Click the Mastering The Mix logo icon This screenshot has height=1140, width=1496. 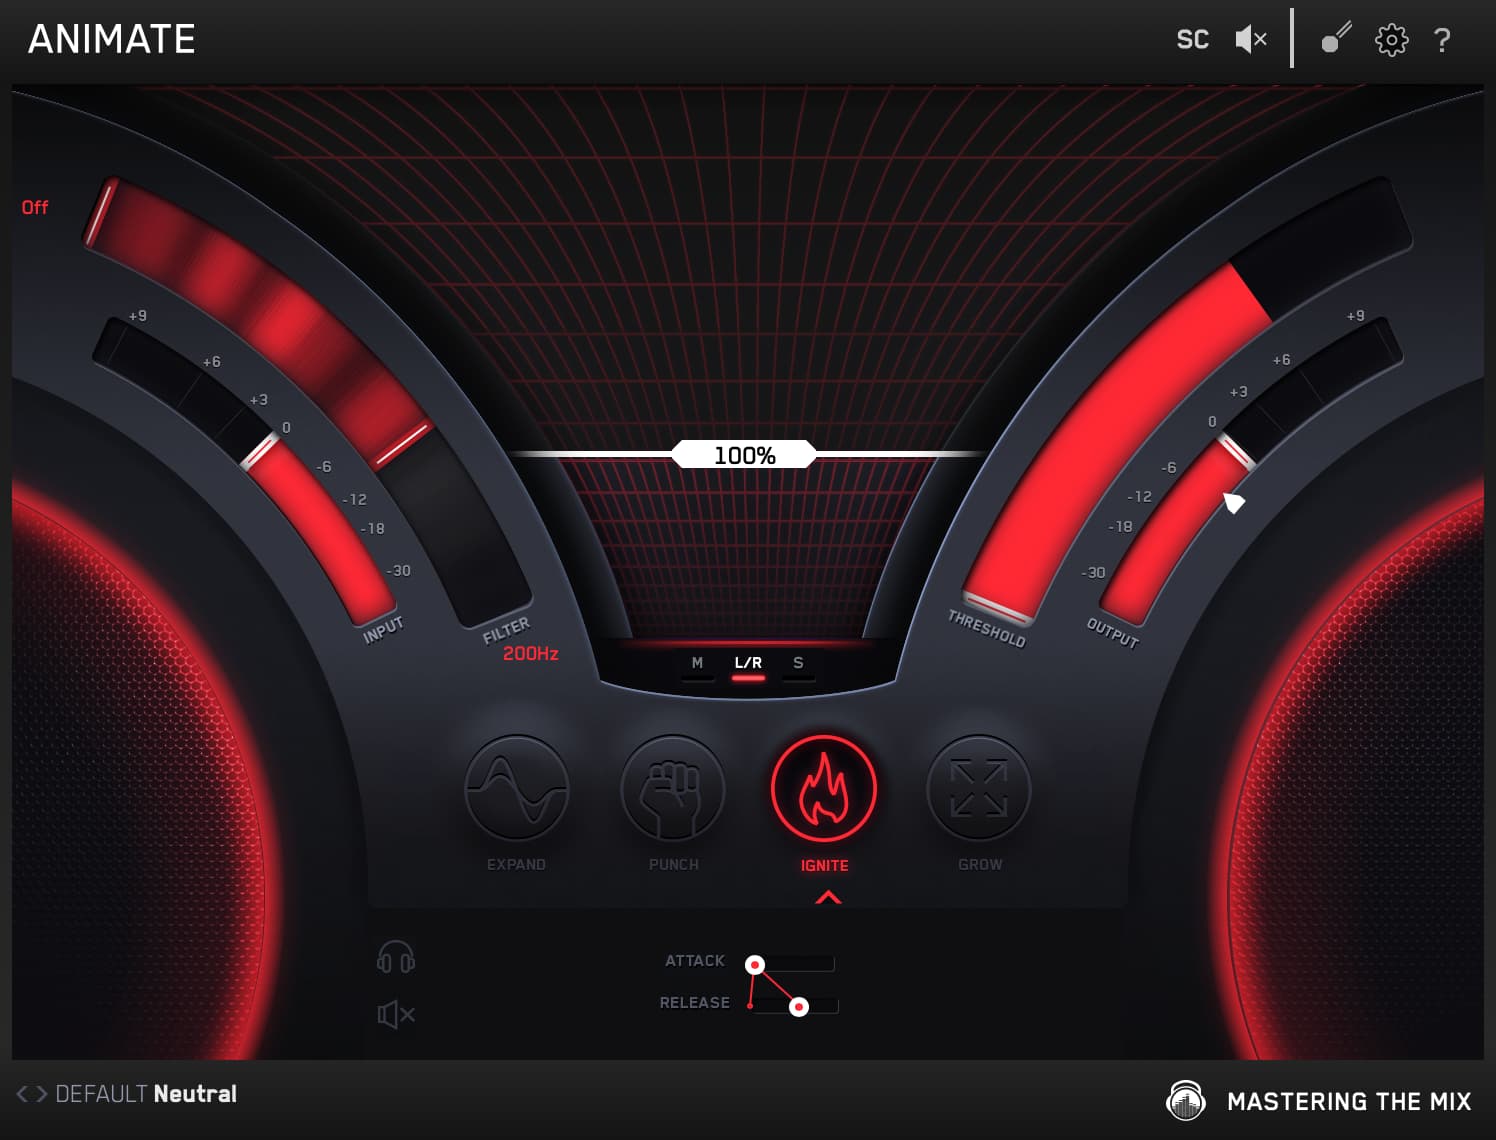click(1186, 1100)
